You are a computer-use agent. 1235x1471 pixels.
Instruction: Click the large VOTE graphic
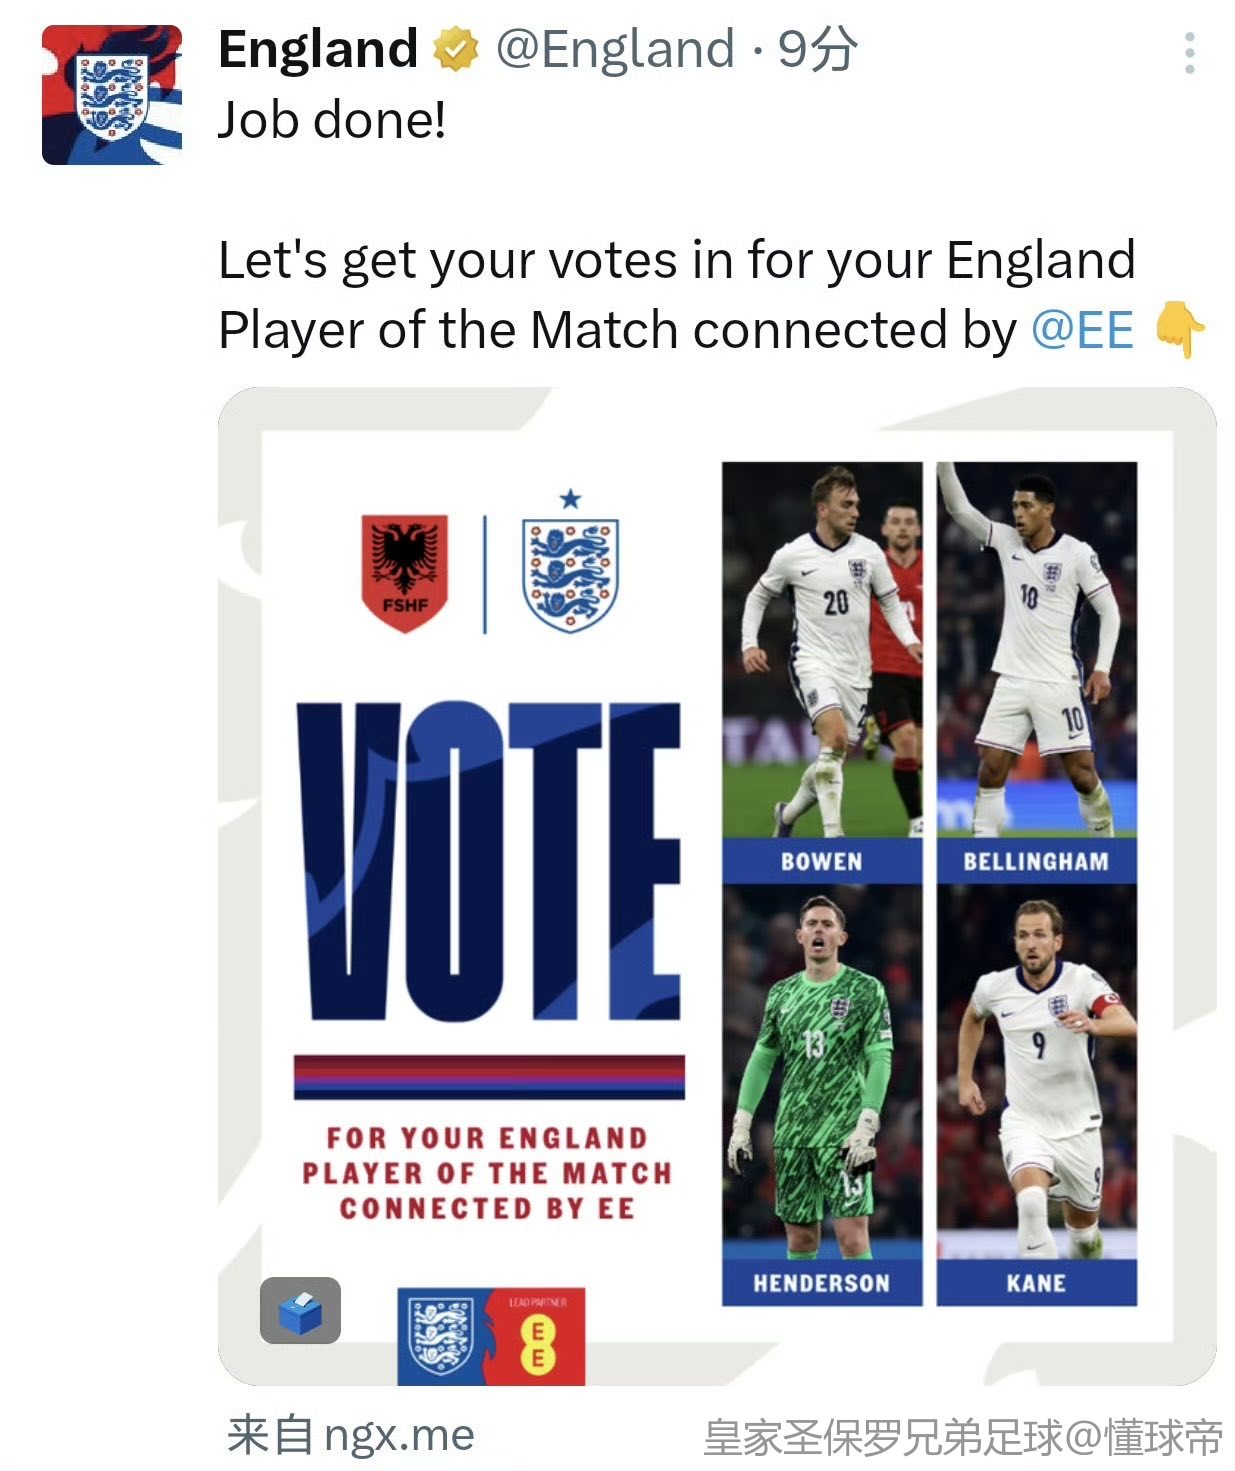[x=489, y=861]
